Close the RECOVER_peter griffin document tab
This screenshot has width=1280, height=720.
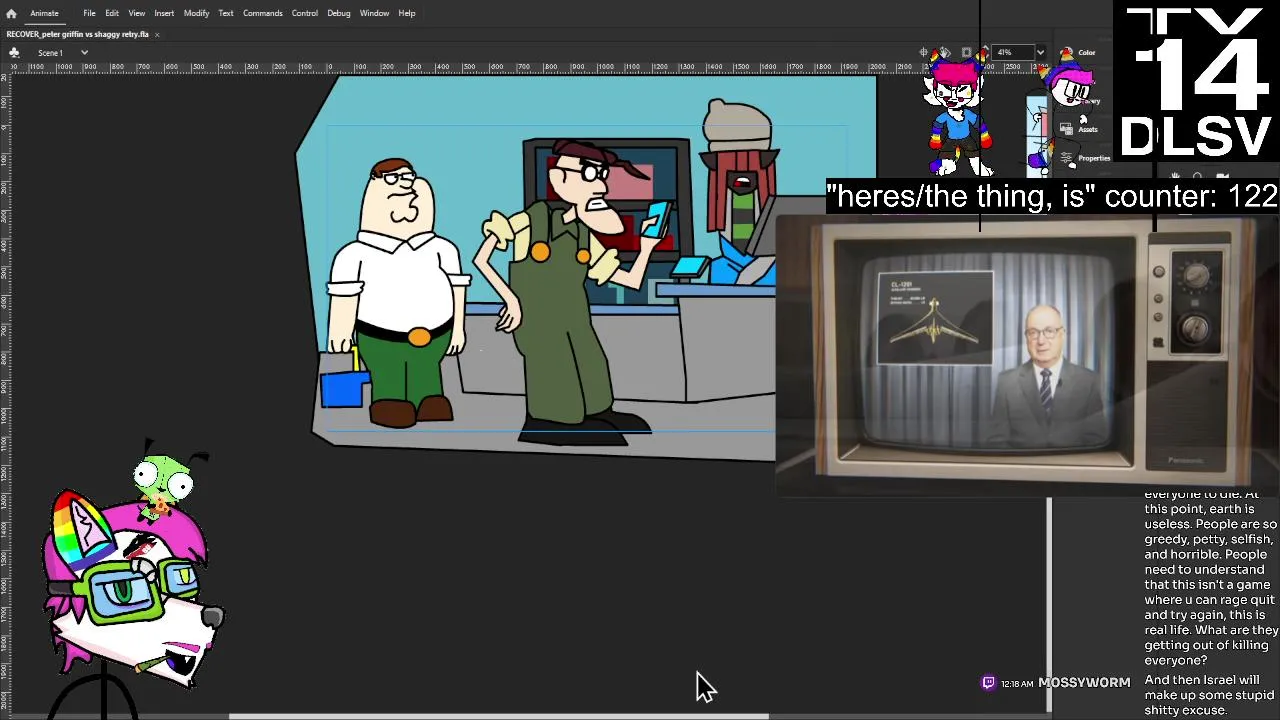click(157, 34)
